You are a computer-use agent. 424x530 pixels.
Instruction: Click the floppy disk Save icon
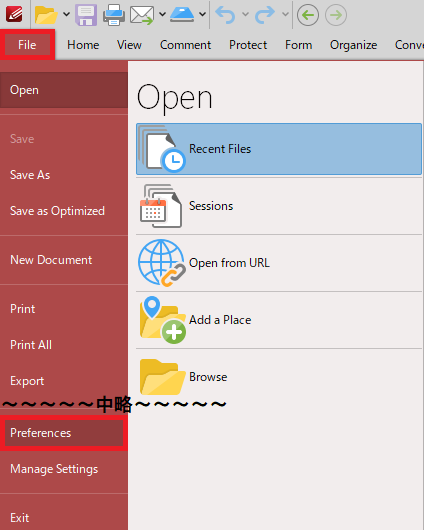(86, 15)
